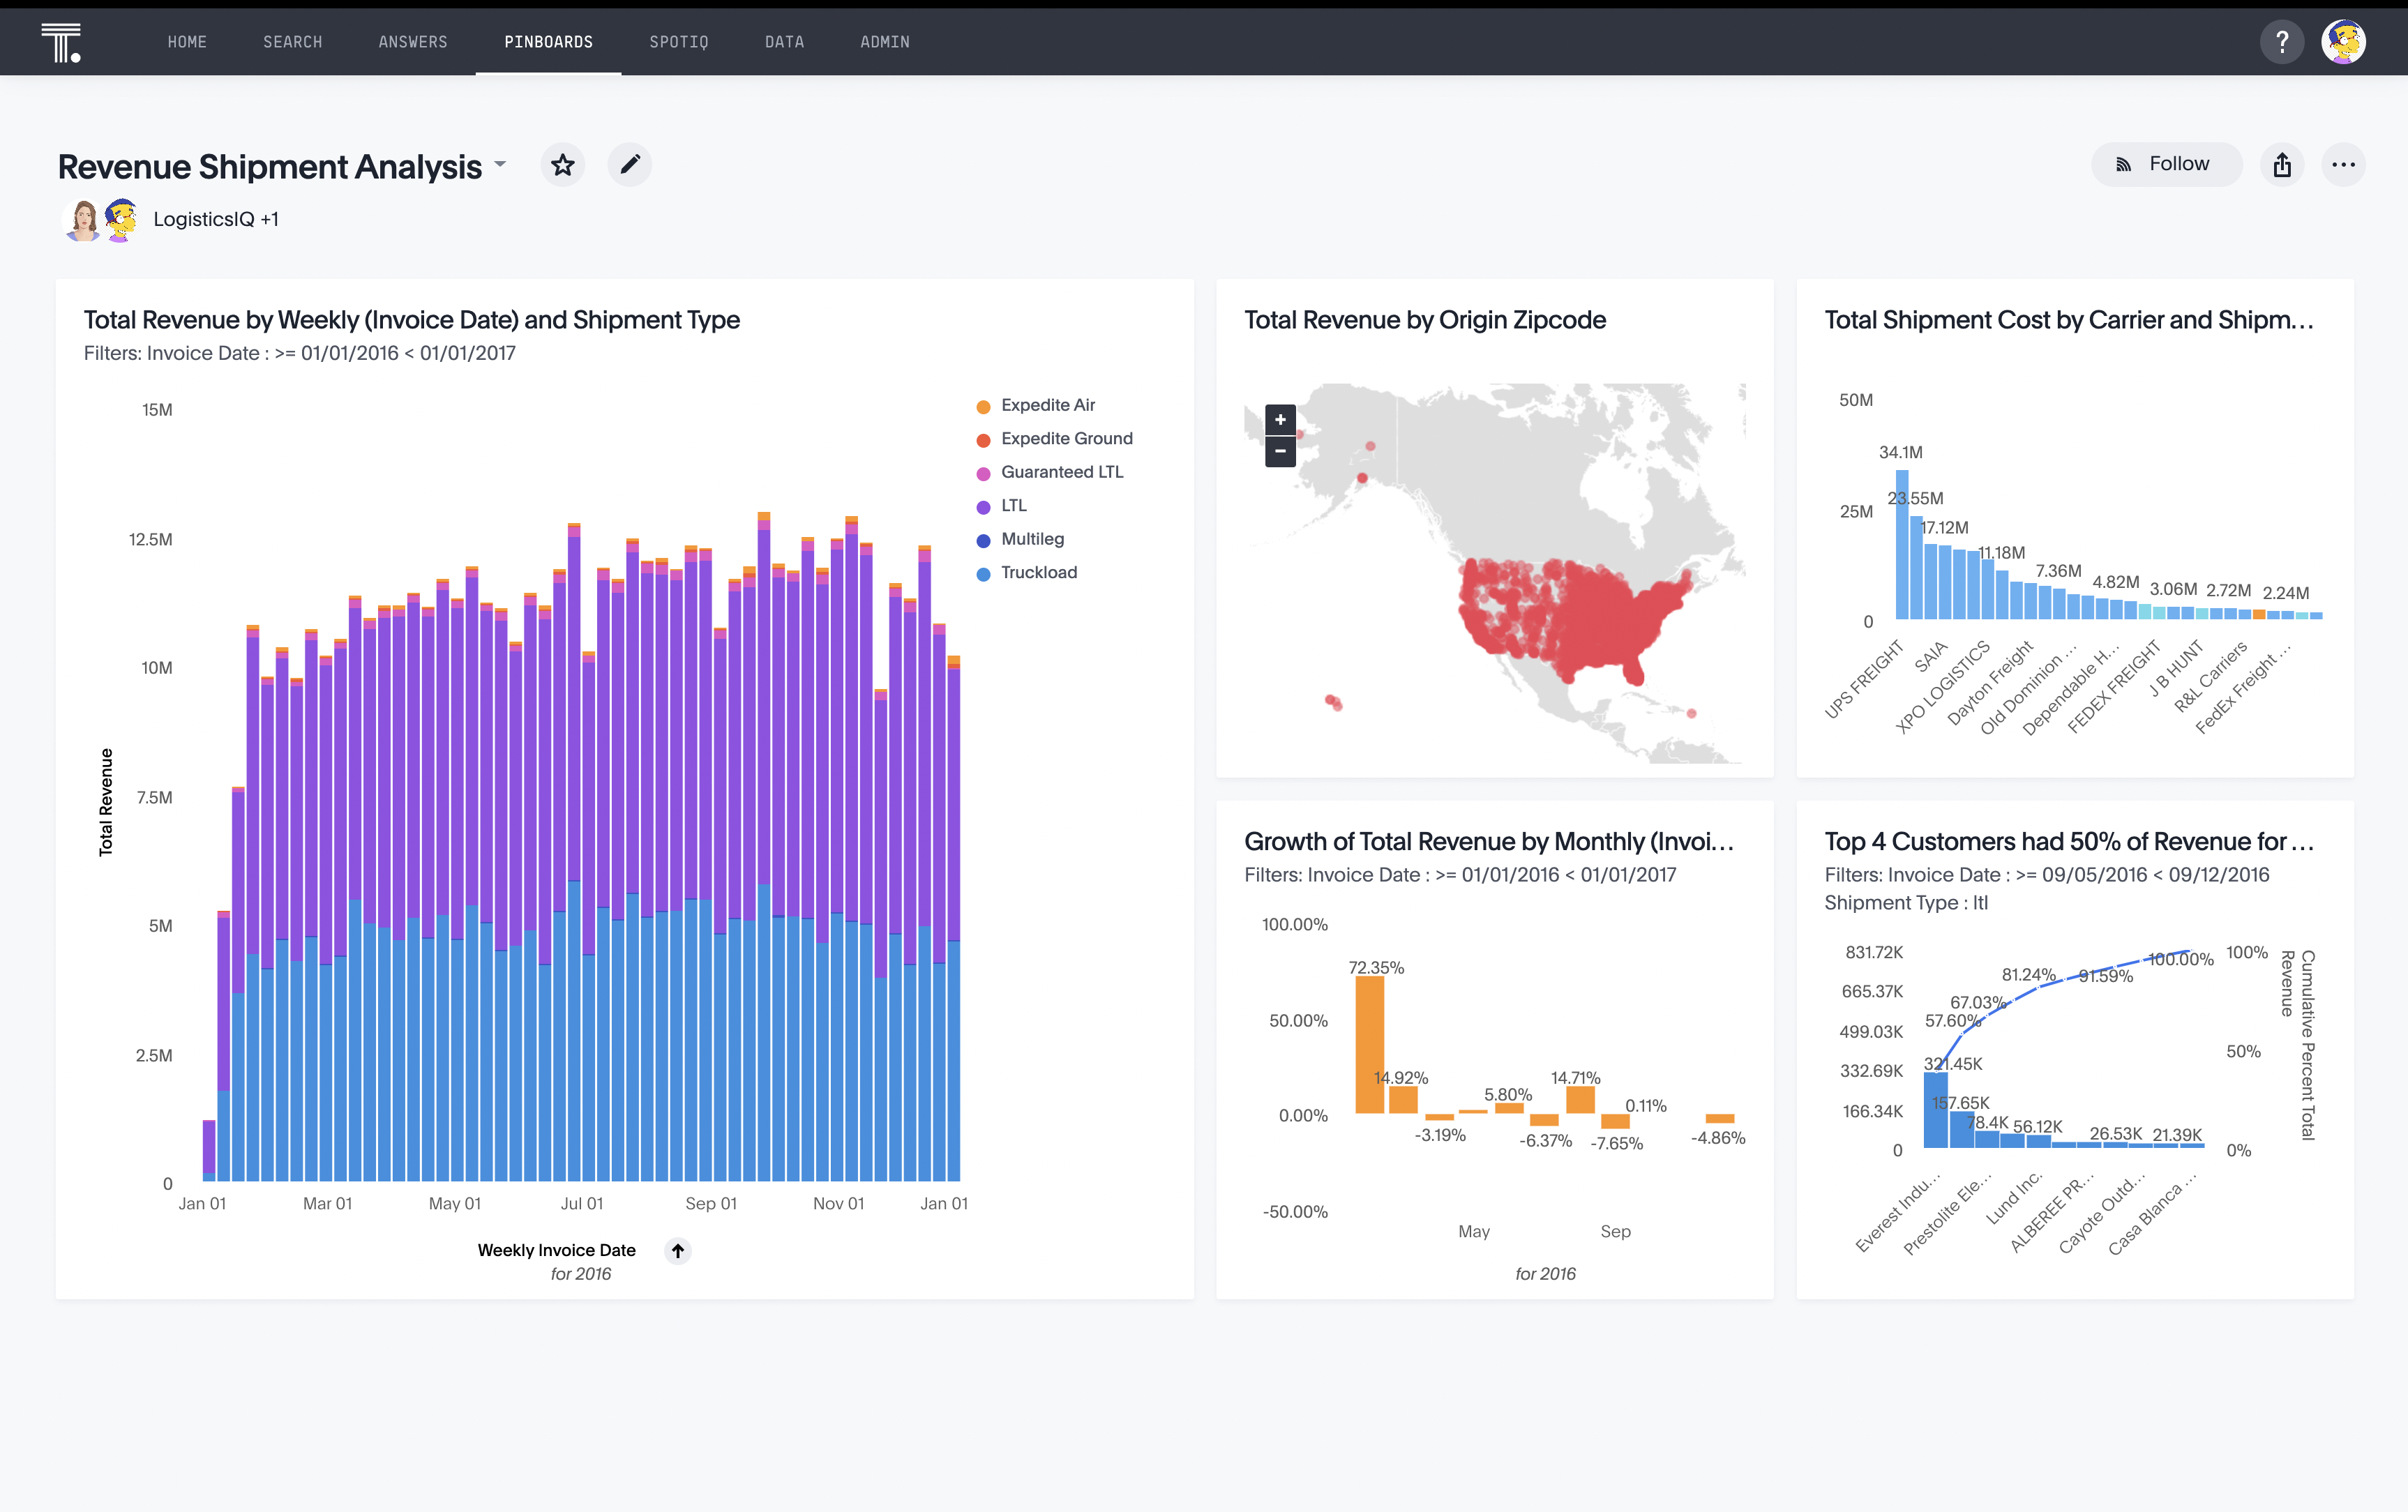Click the Sep 01 x-axis tick label
Screen dimensions: 2408x1512
click(x=711, y=1204)
